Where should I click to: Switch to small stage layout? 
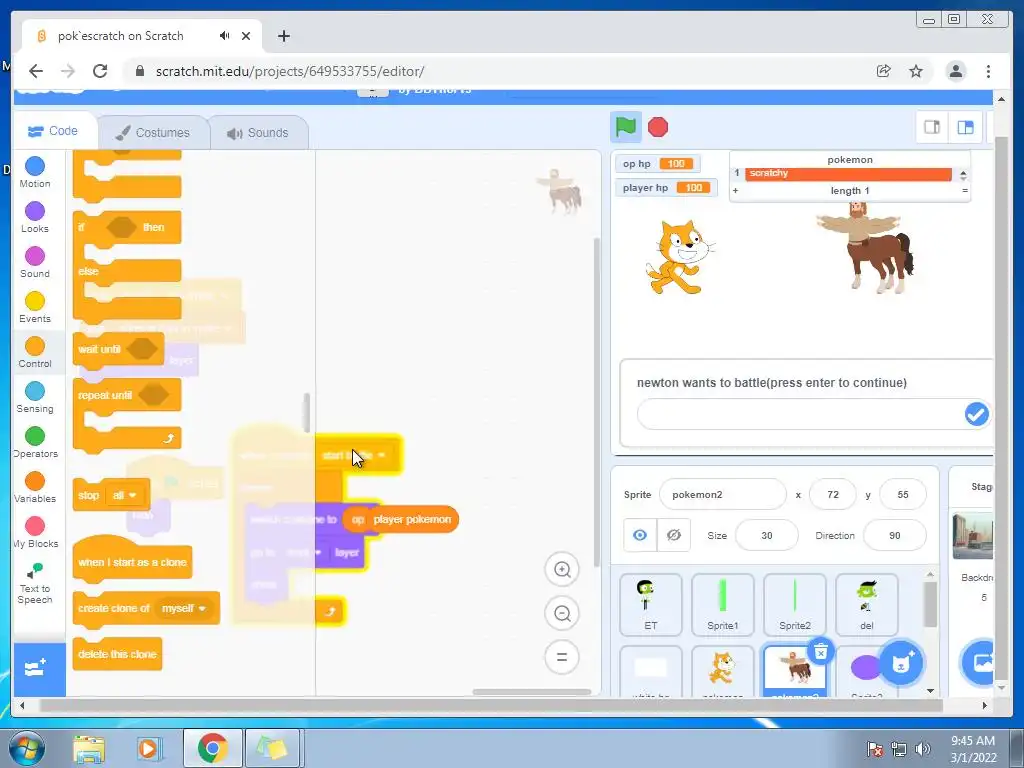click(x=932, y=127)
